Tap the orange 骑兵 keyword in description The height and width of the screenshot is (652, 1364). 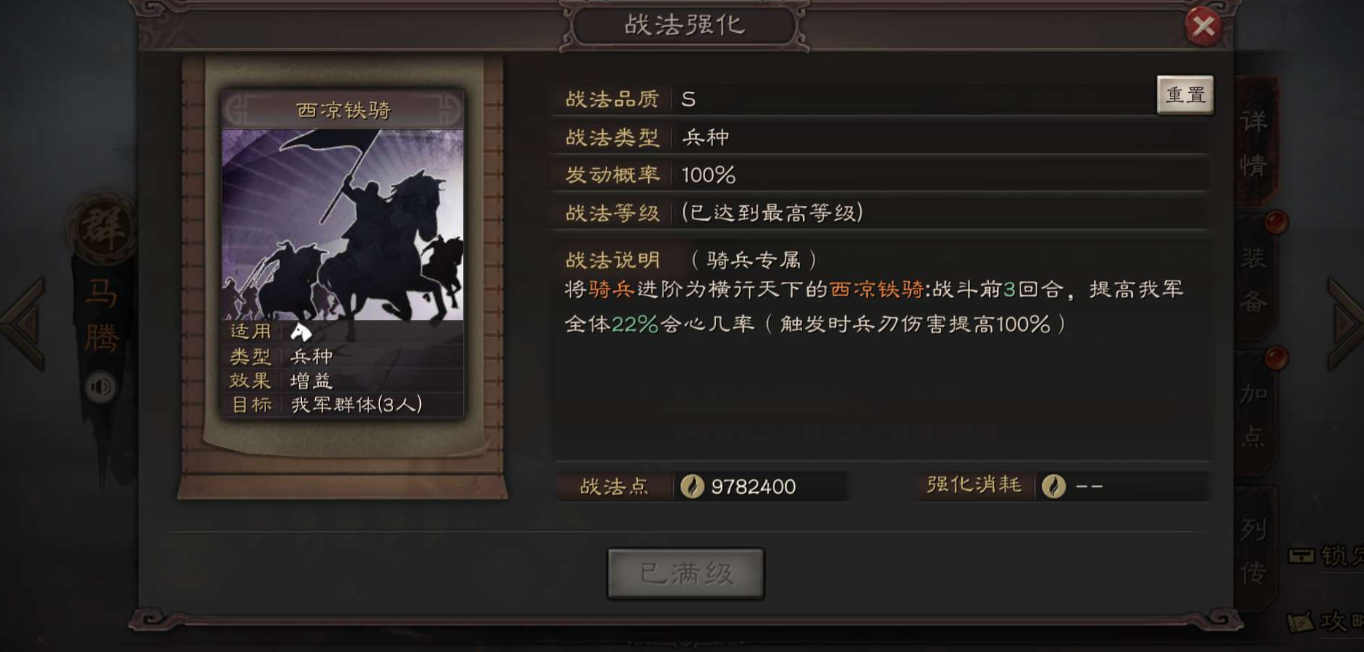(x=613, y=289)
